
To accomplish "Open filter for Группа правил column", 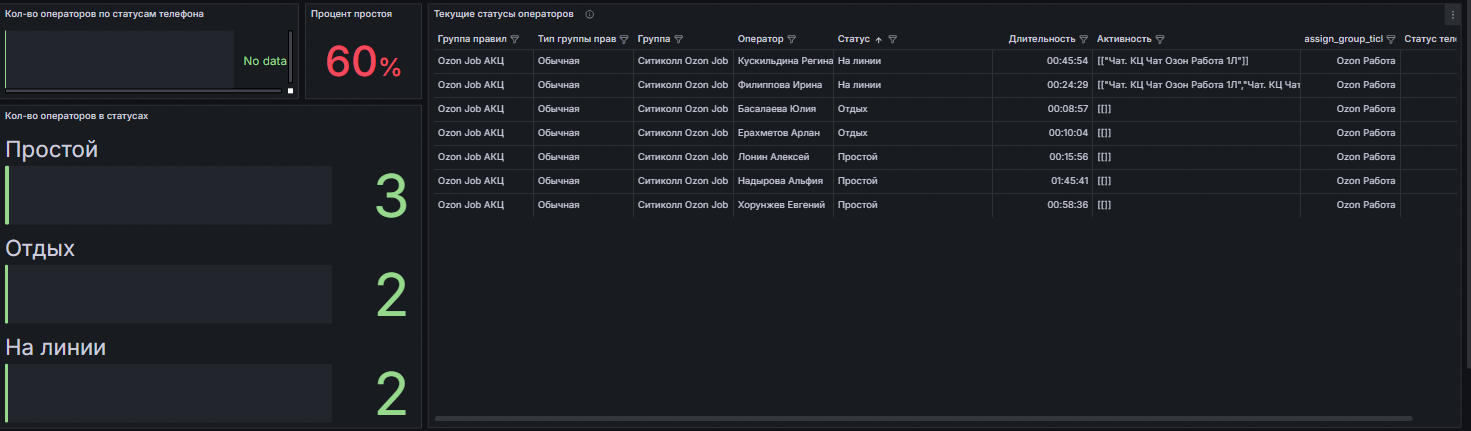I will click(515, 39).
